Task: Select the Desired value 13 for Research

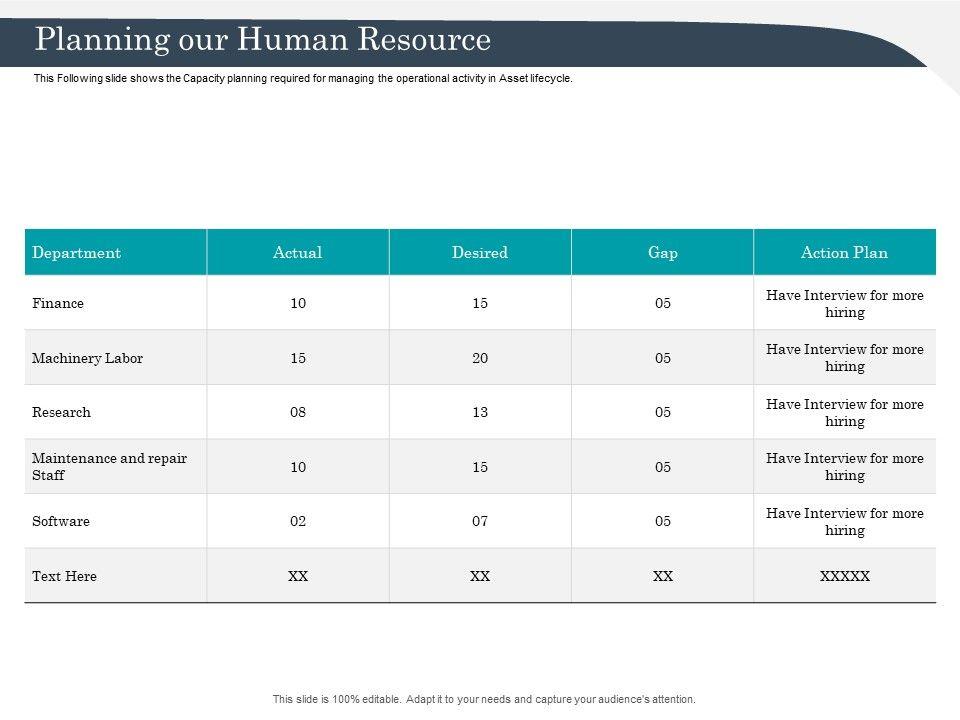Action: tap(480, 412)
